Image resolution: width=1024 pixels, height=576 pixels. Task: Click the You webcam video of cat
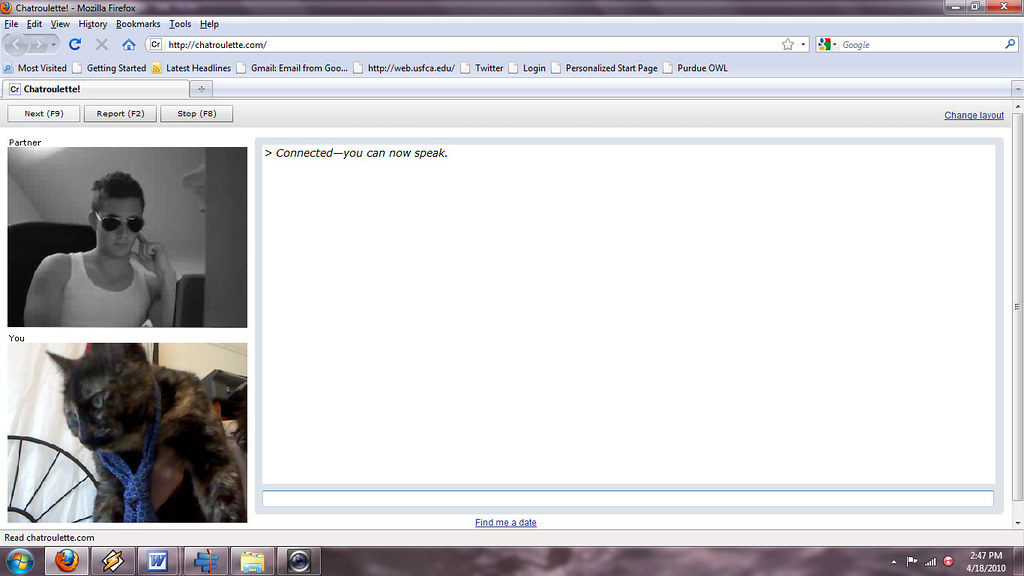(127, 432)
